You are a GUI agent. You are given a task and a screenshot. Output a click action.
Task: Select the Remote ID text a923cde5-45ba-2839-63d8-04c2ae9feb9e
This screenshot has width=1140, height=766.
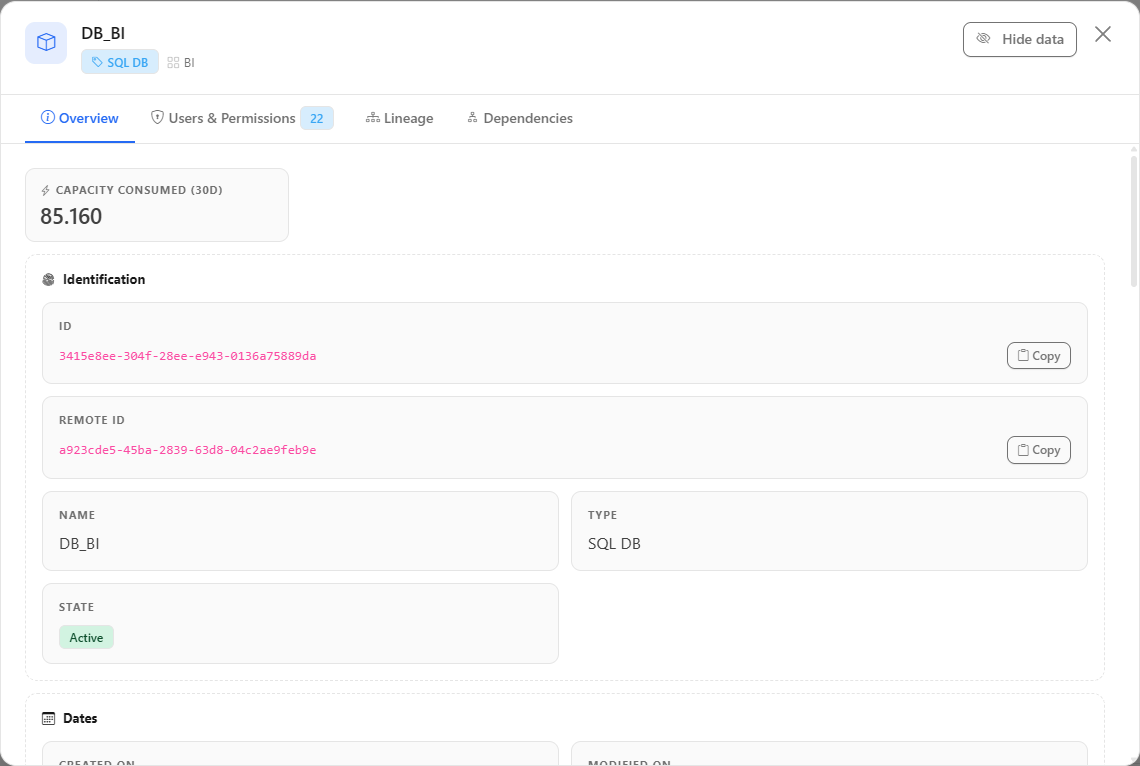[188, 450]
